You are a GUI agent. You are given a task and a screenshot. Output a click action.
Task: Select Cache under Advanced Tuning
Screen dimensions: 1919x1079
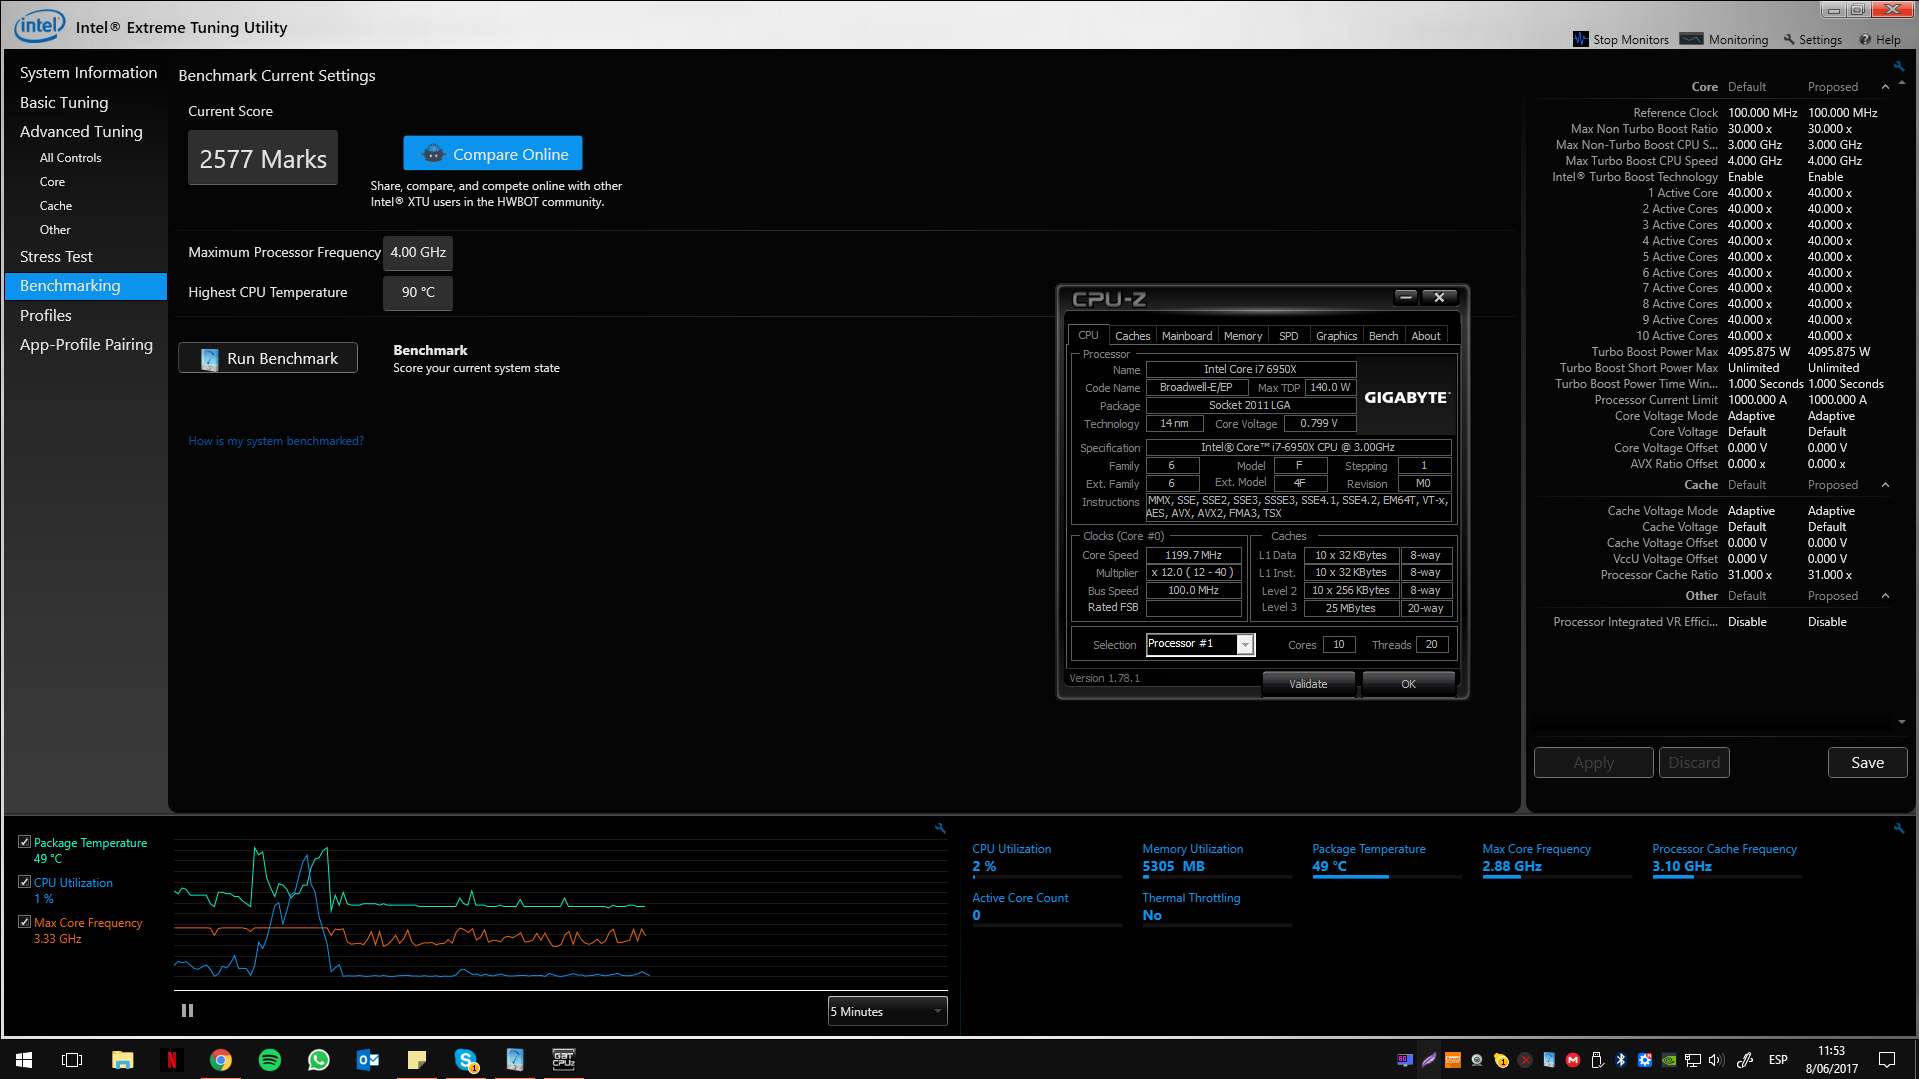(56, 206)
